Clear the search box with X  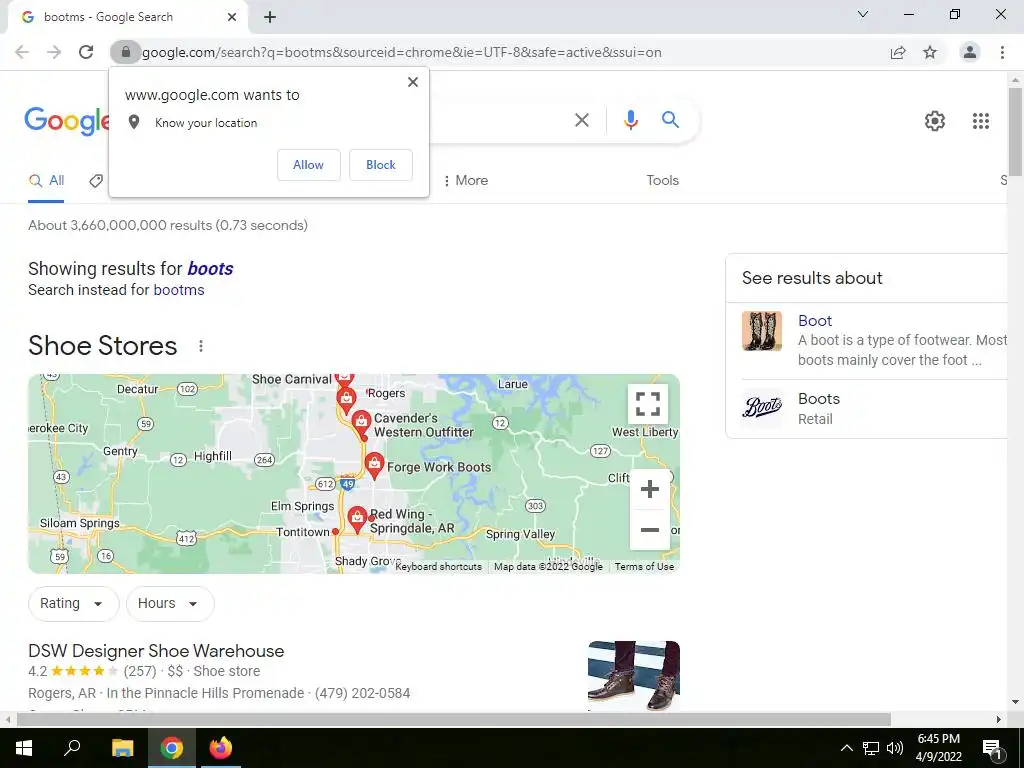point(581,120)
